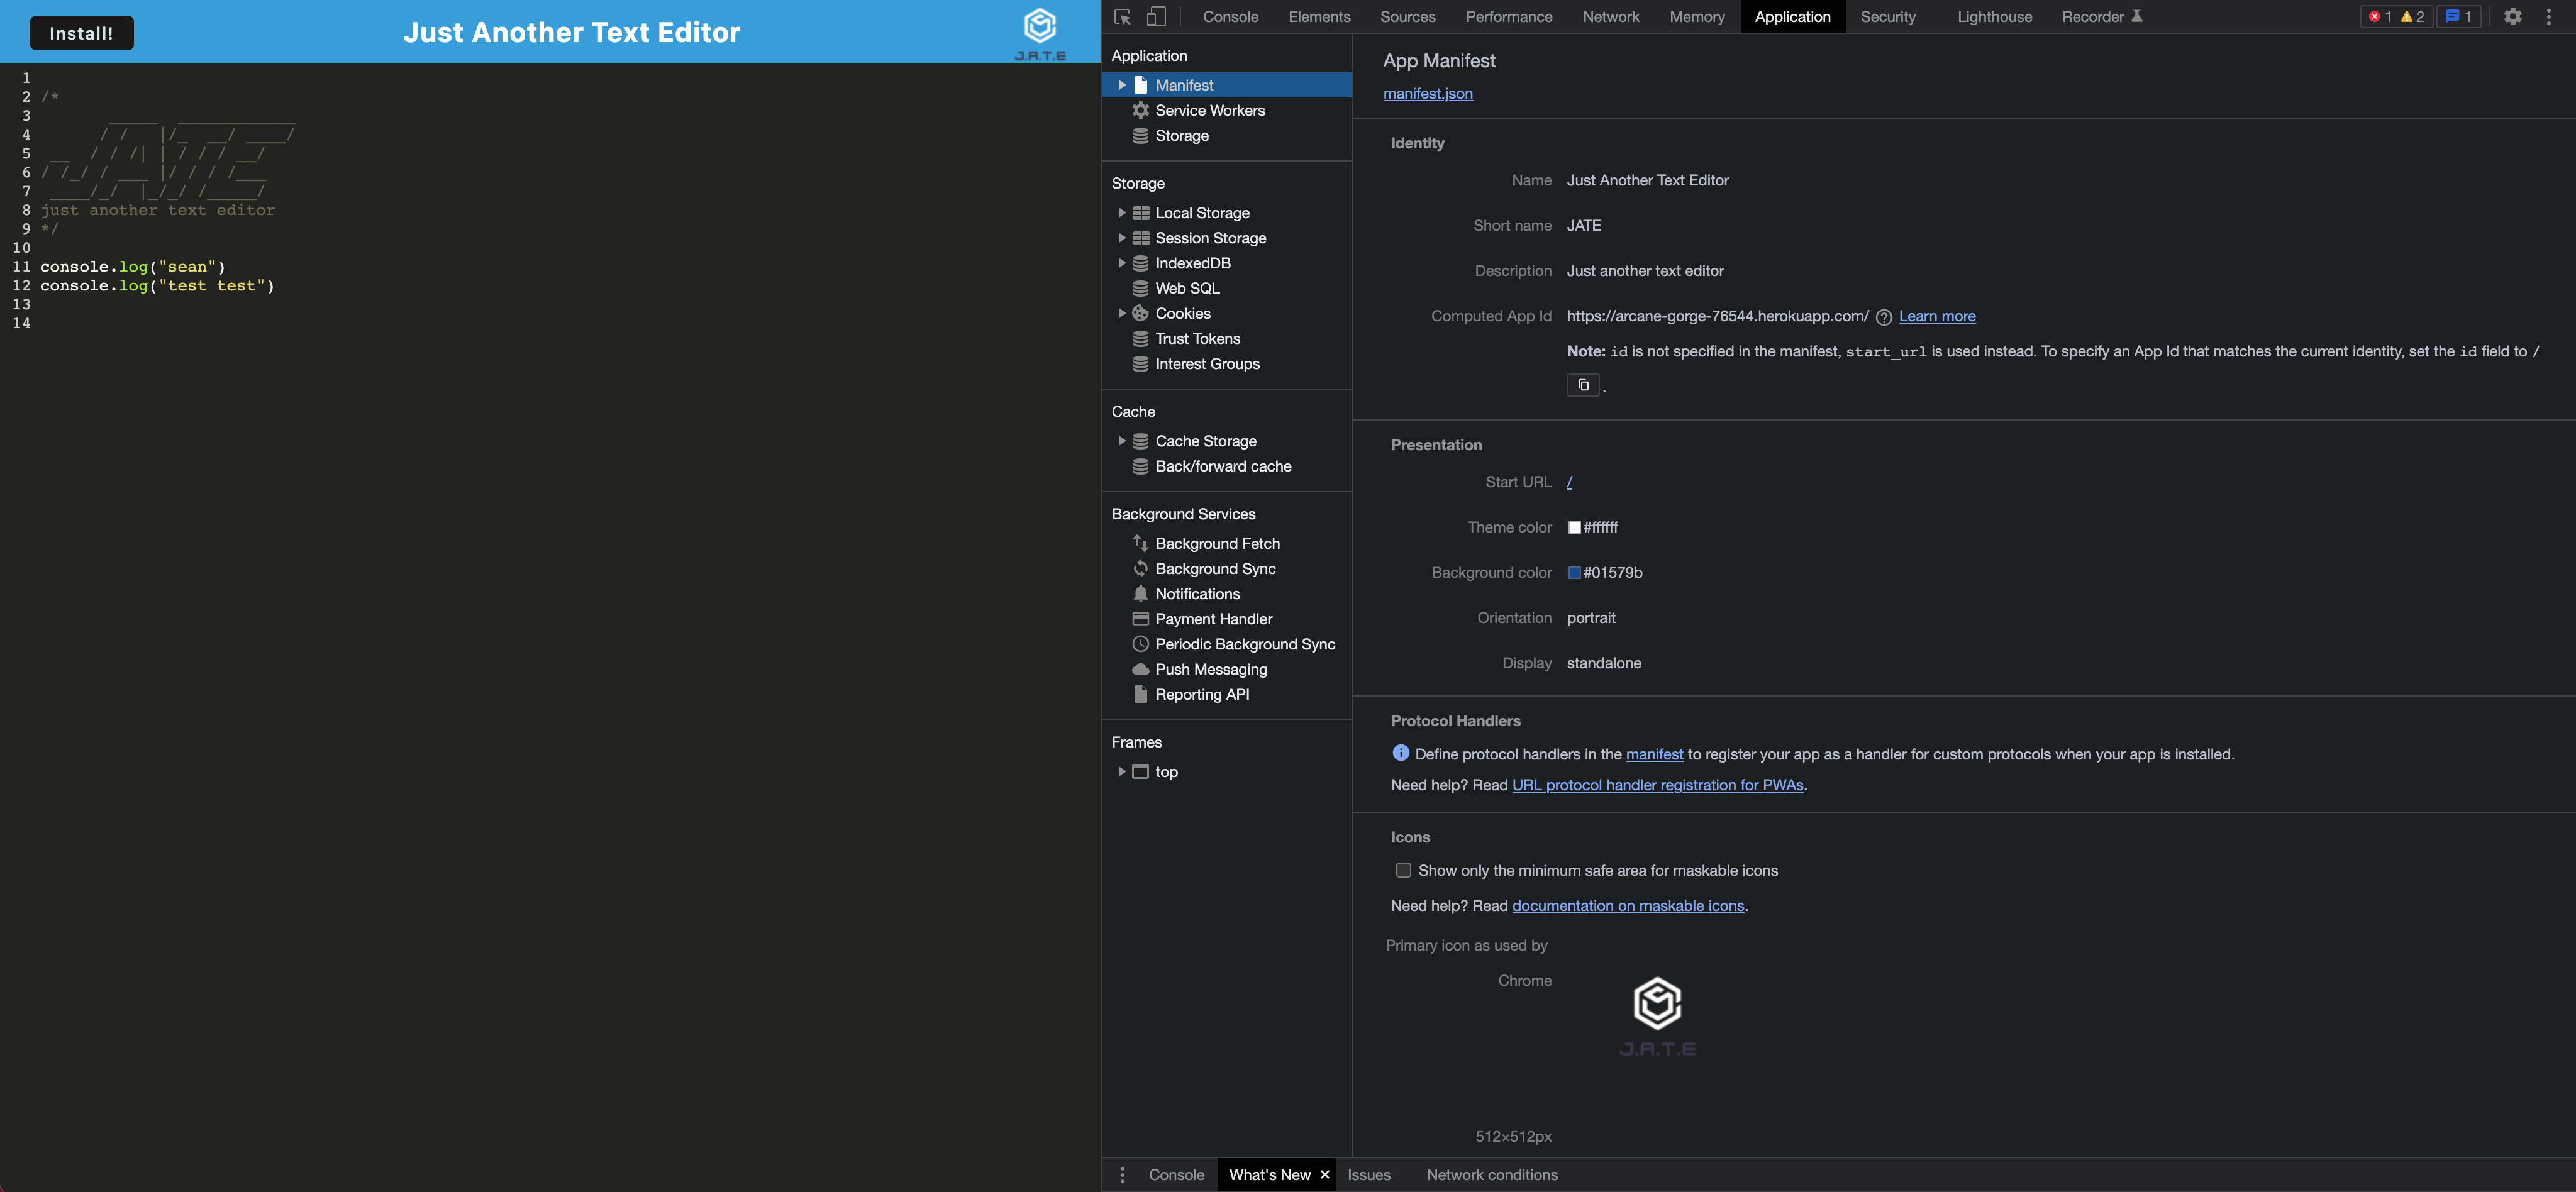This screenshot has height=1192, width=2576.
Task: Open the manifest.json link
Action: (x=1427, y=94)
